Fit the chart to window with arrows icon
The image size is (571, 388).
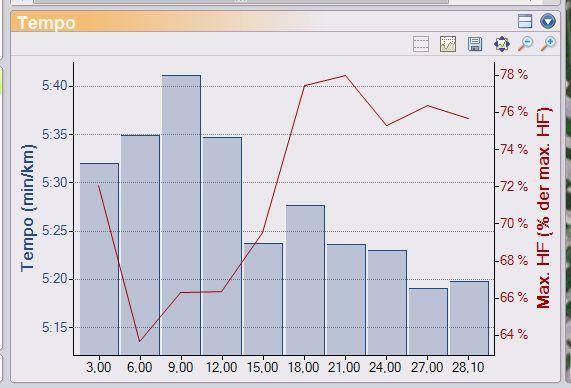tap(502, 44)
